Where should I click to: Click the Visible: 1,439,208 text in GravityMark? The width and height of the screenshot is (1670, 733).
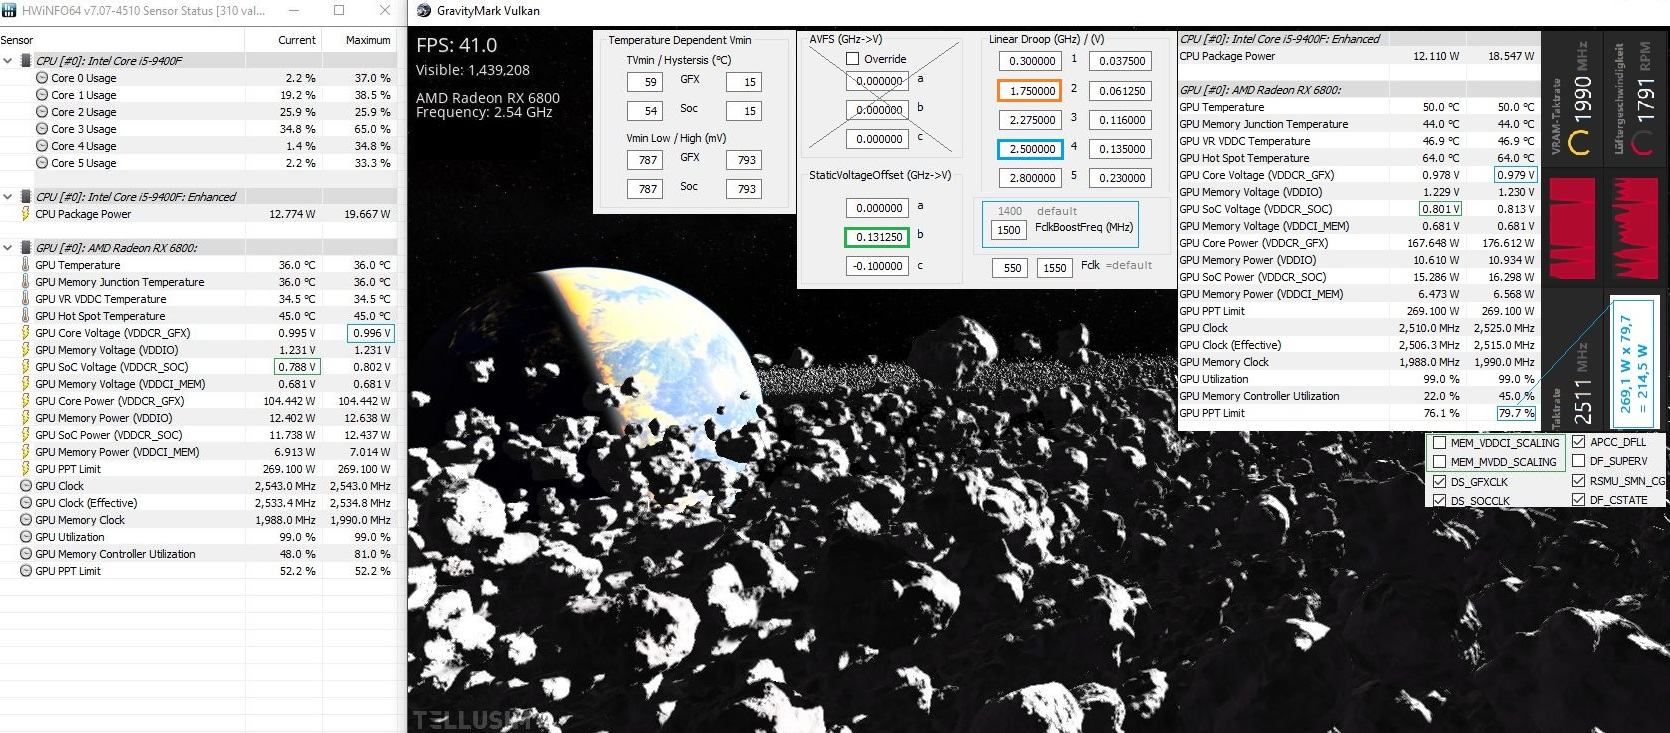473,70
